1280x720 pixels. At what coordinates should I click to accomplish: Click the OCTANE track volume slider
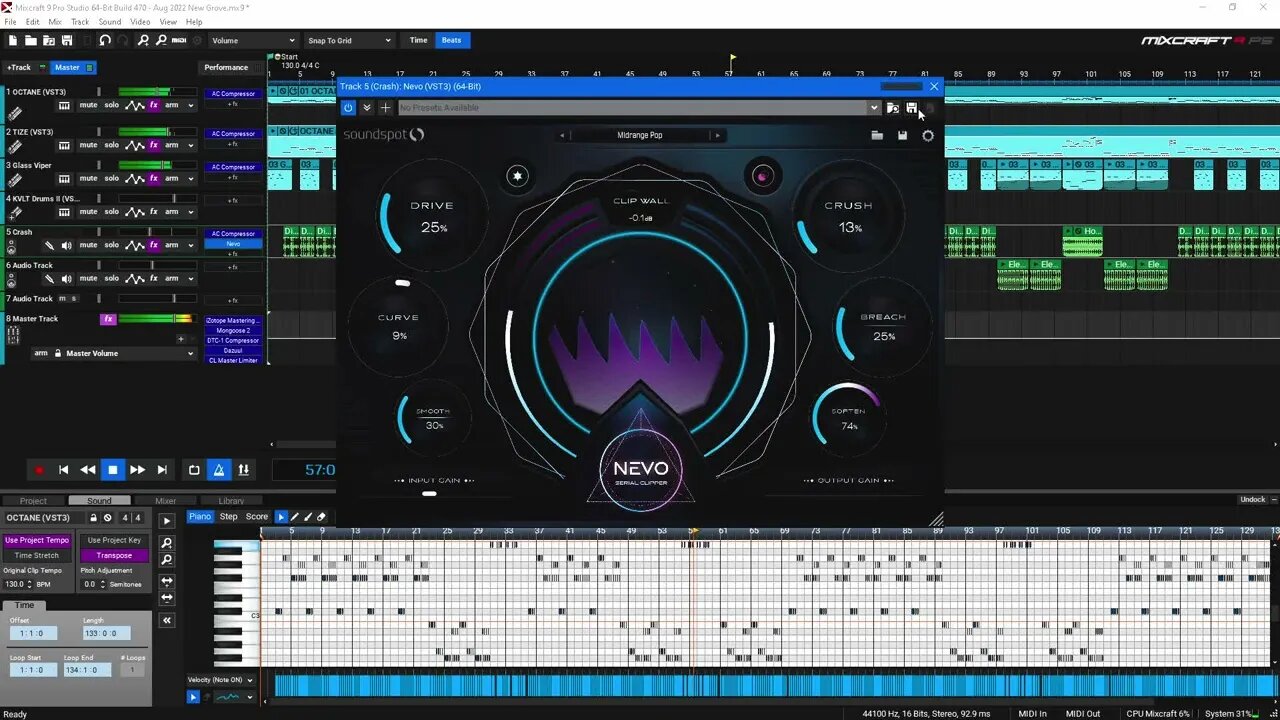159,92
